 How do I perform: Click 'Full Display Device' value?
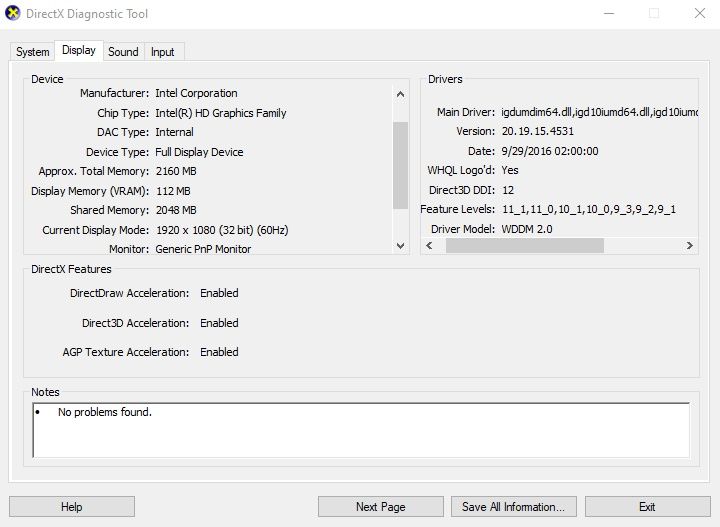(x=199, y=152)
